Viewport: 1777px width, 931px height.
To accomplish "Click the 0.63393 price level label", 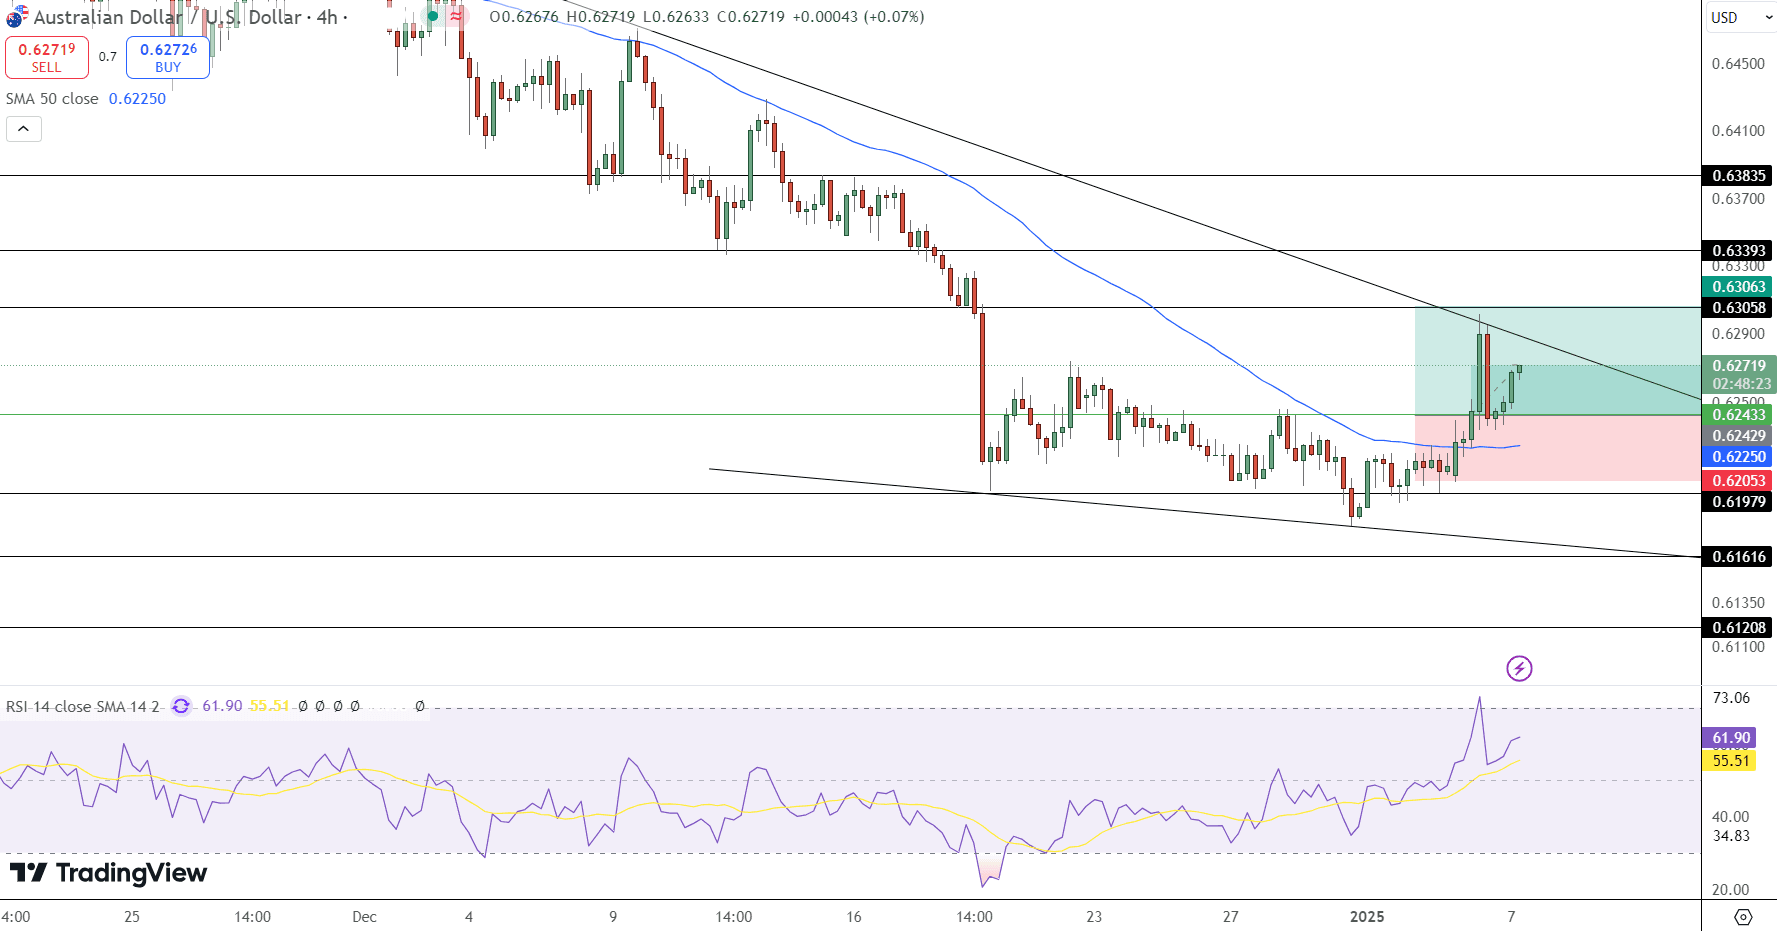I will click(1738, 250).
